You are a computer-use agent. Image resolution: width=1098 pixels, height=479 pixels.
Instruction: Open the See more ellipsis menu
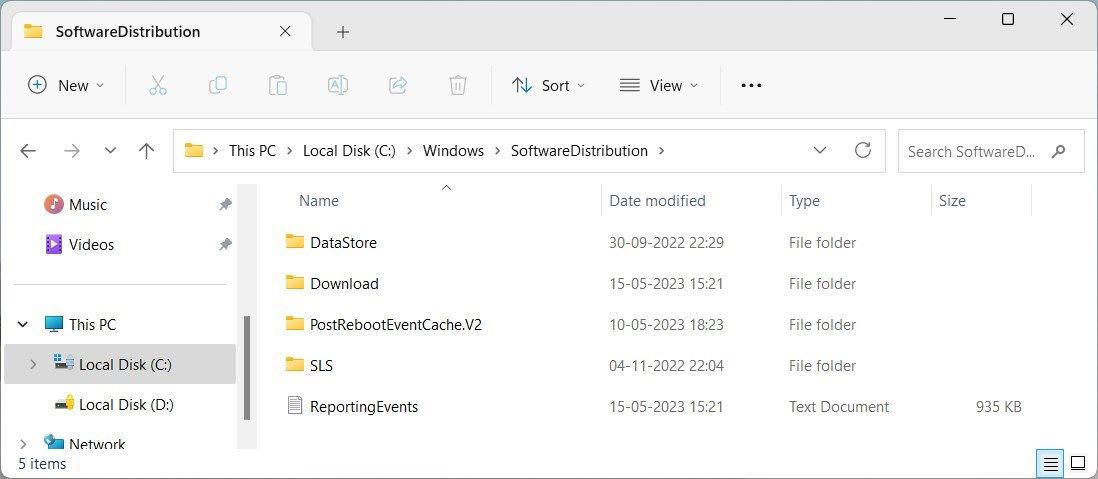(751, 85)
